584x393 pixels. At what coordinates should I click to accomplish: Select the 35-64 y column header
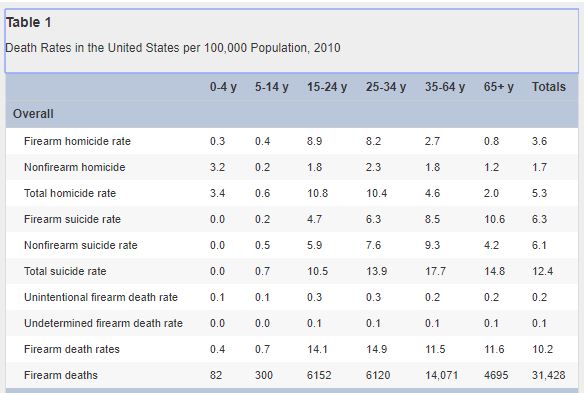pos(445,87)
